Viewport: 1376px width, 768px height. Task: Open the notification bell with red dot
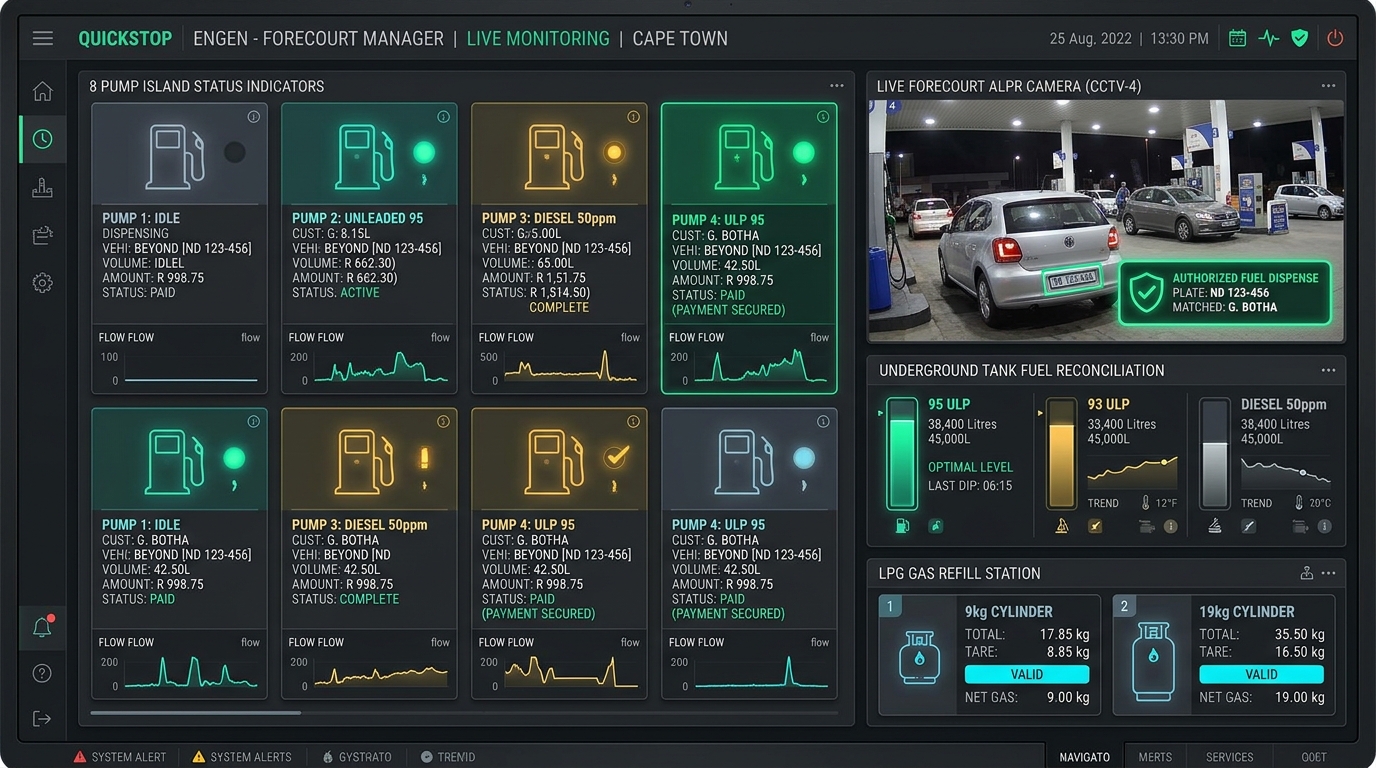pos(42,627)
